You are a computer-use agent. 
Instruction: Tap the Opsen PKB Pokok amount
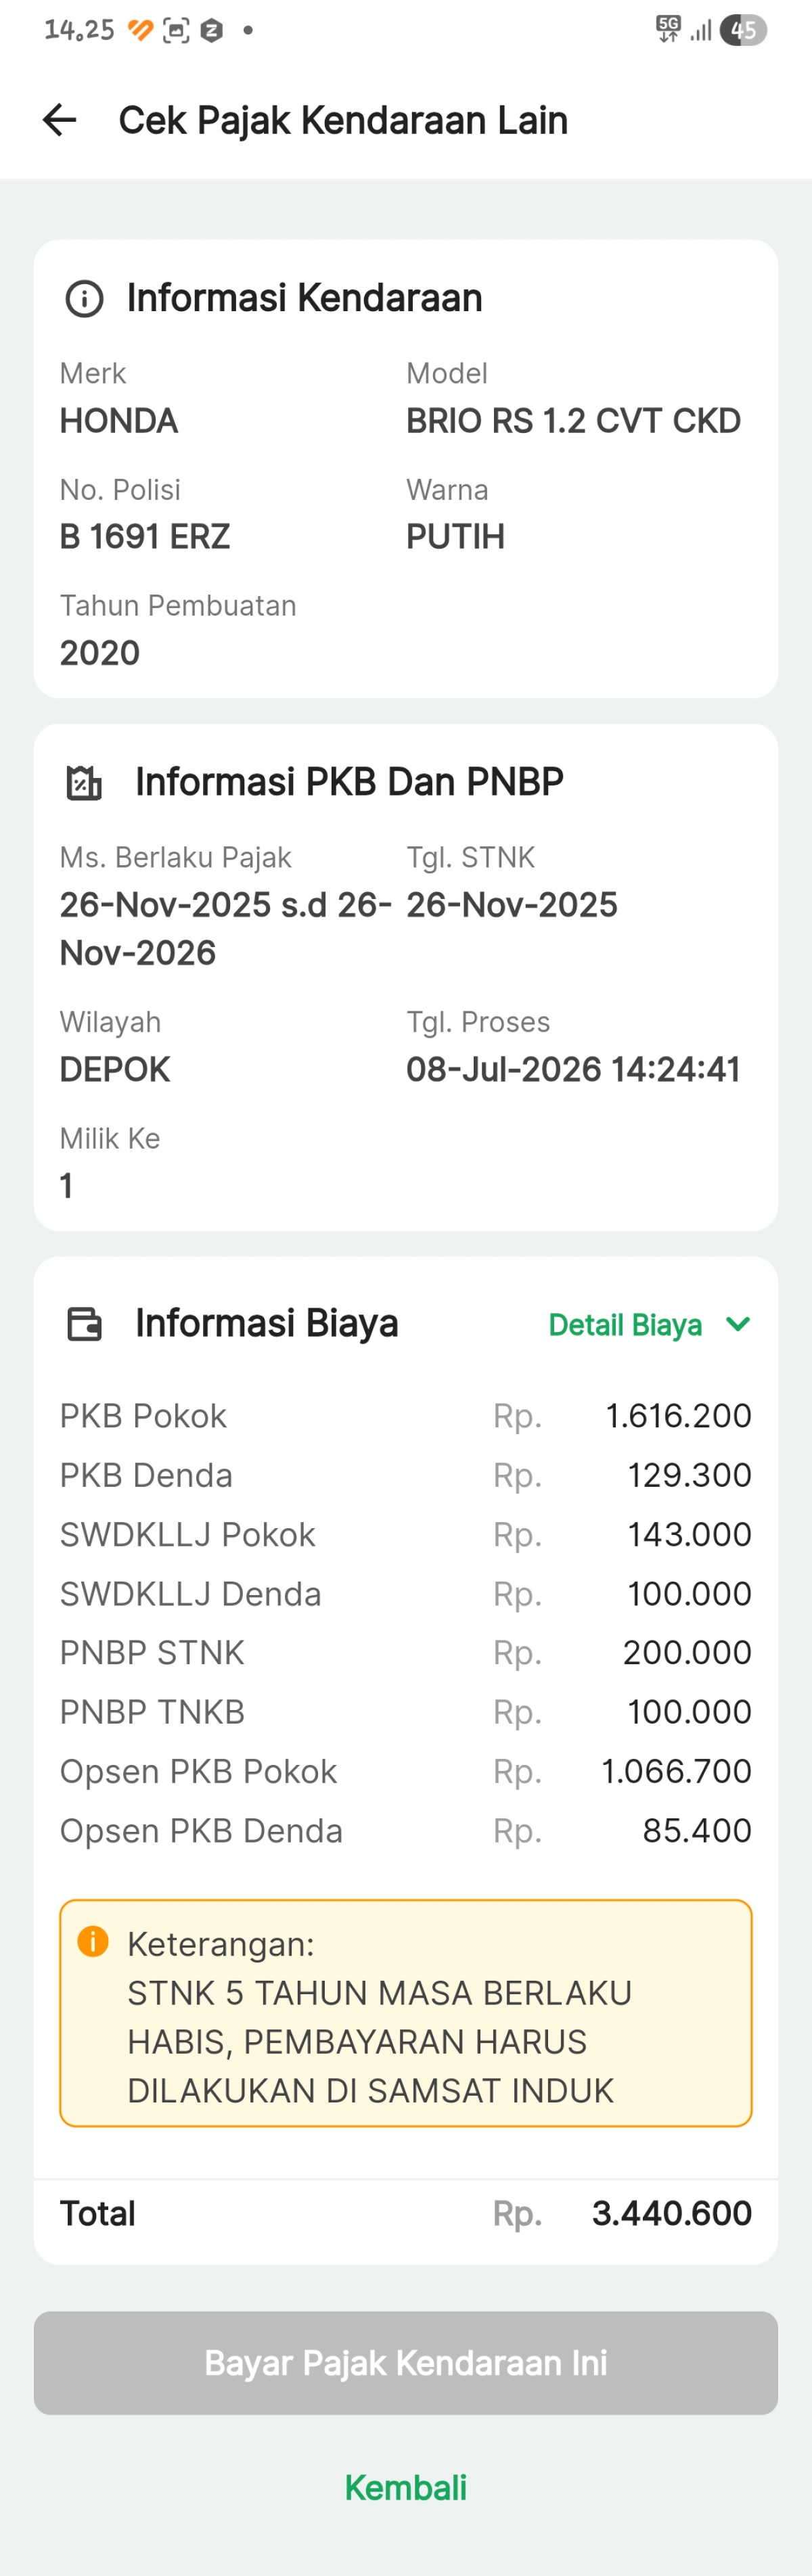pyautogui.click(x=676, y=1771)
